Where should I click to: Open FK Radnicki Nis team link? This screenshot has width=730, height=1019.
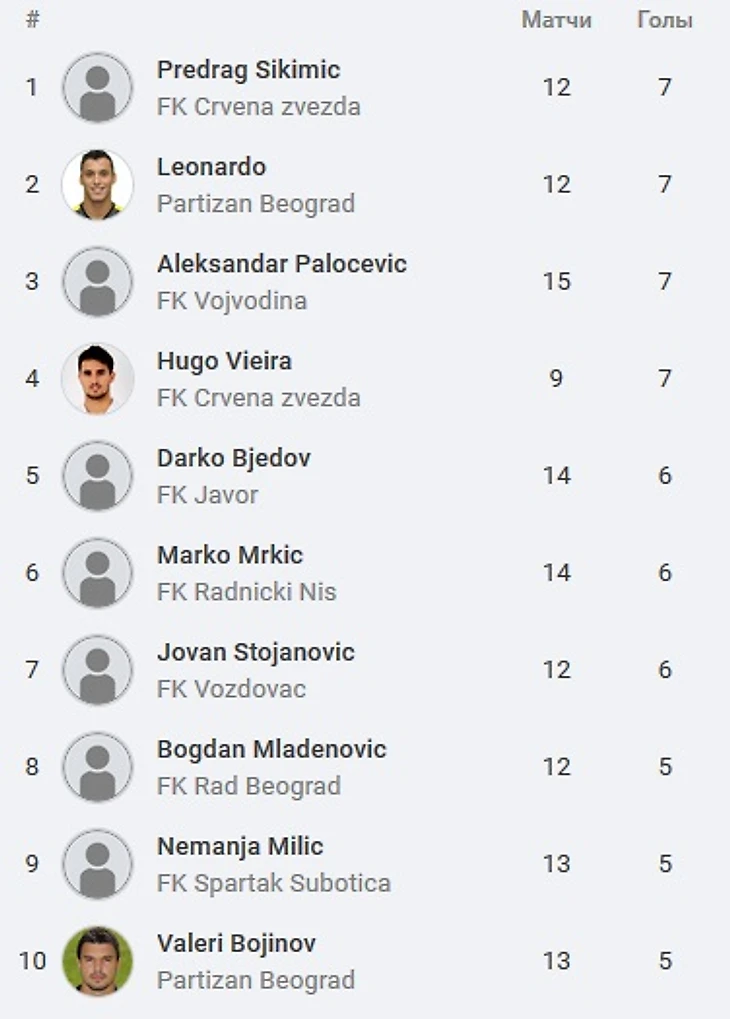(246, 592)
